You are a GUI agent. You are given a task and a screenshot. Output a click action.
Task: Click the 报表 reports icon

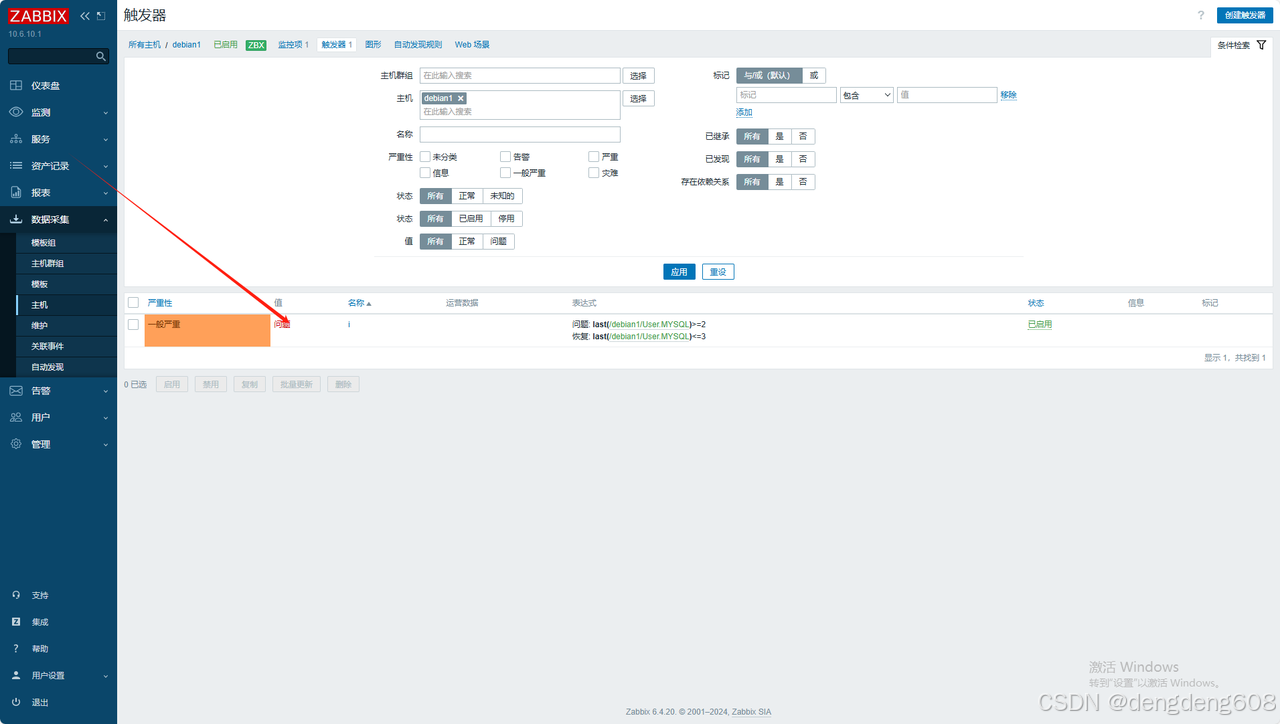point(16,192)
